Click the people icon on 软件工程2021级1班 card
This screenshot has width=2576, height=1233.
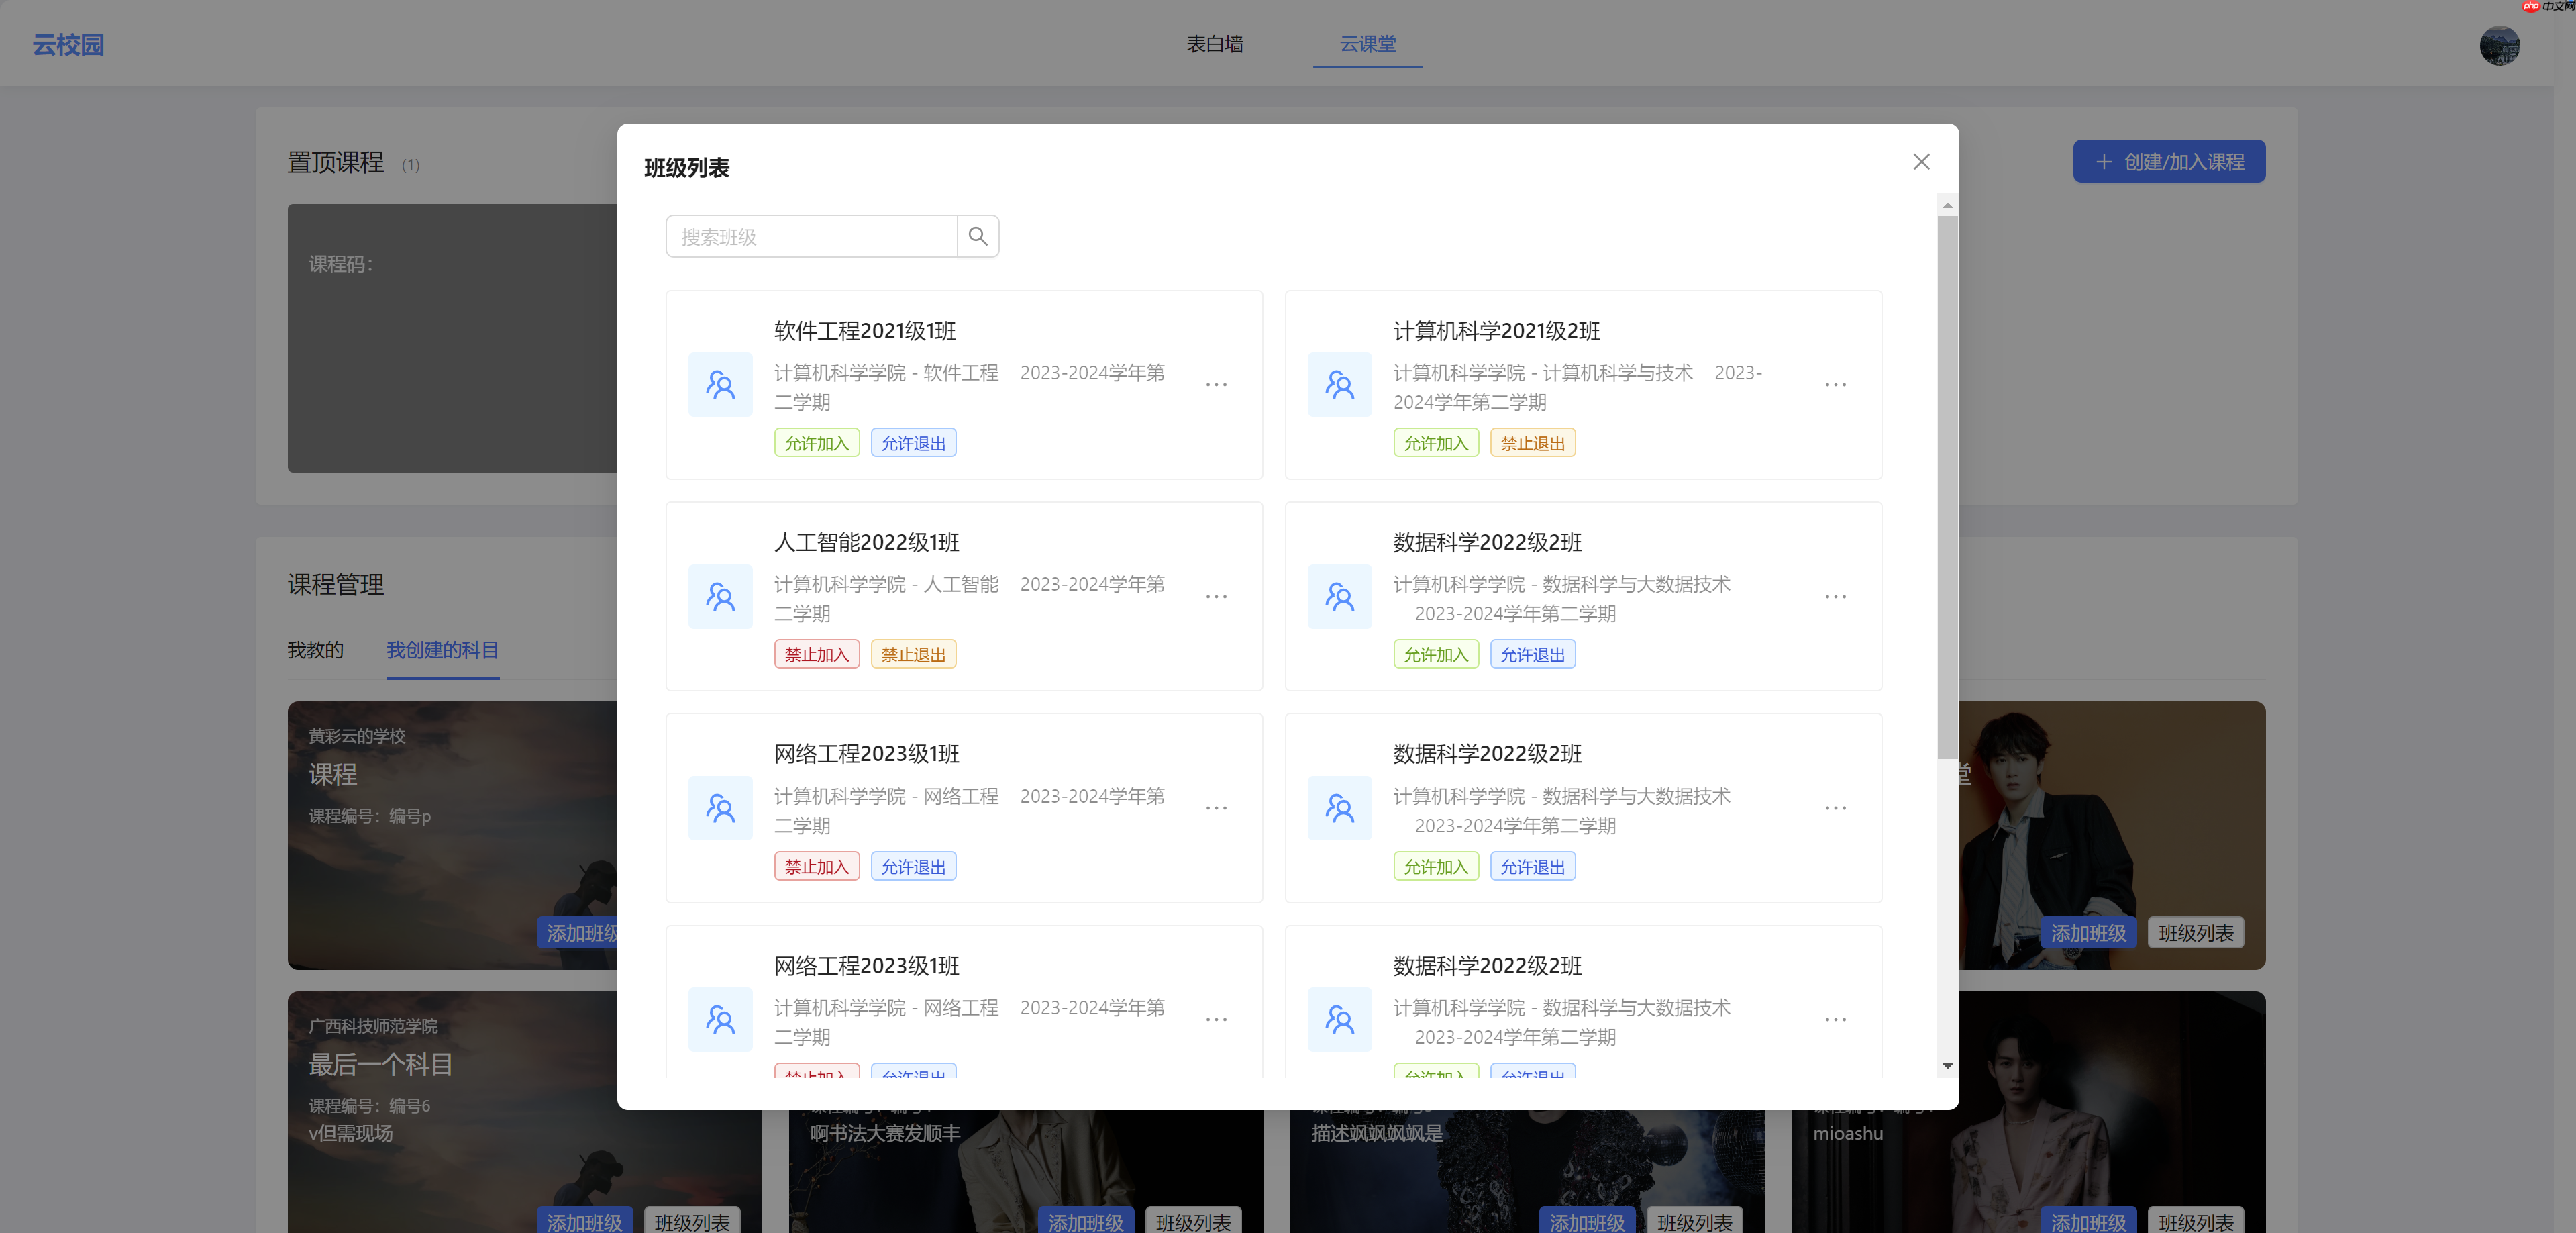(x=720, y=384)
